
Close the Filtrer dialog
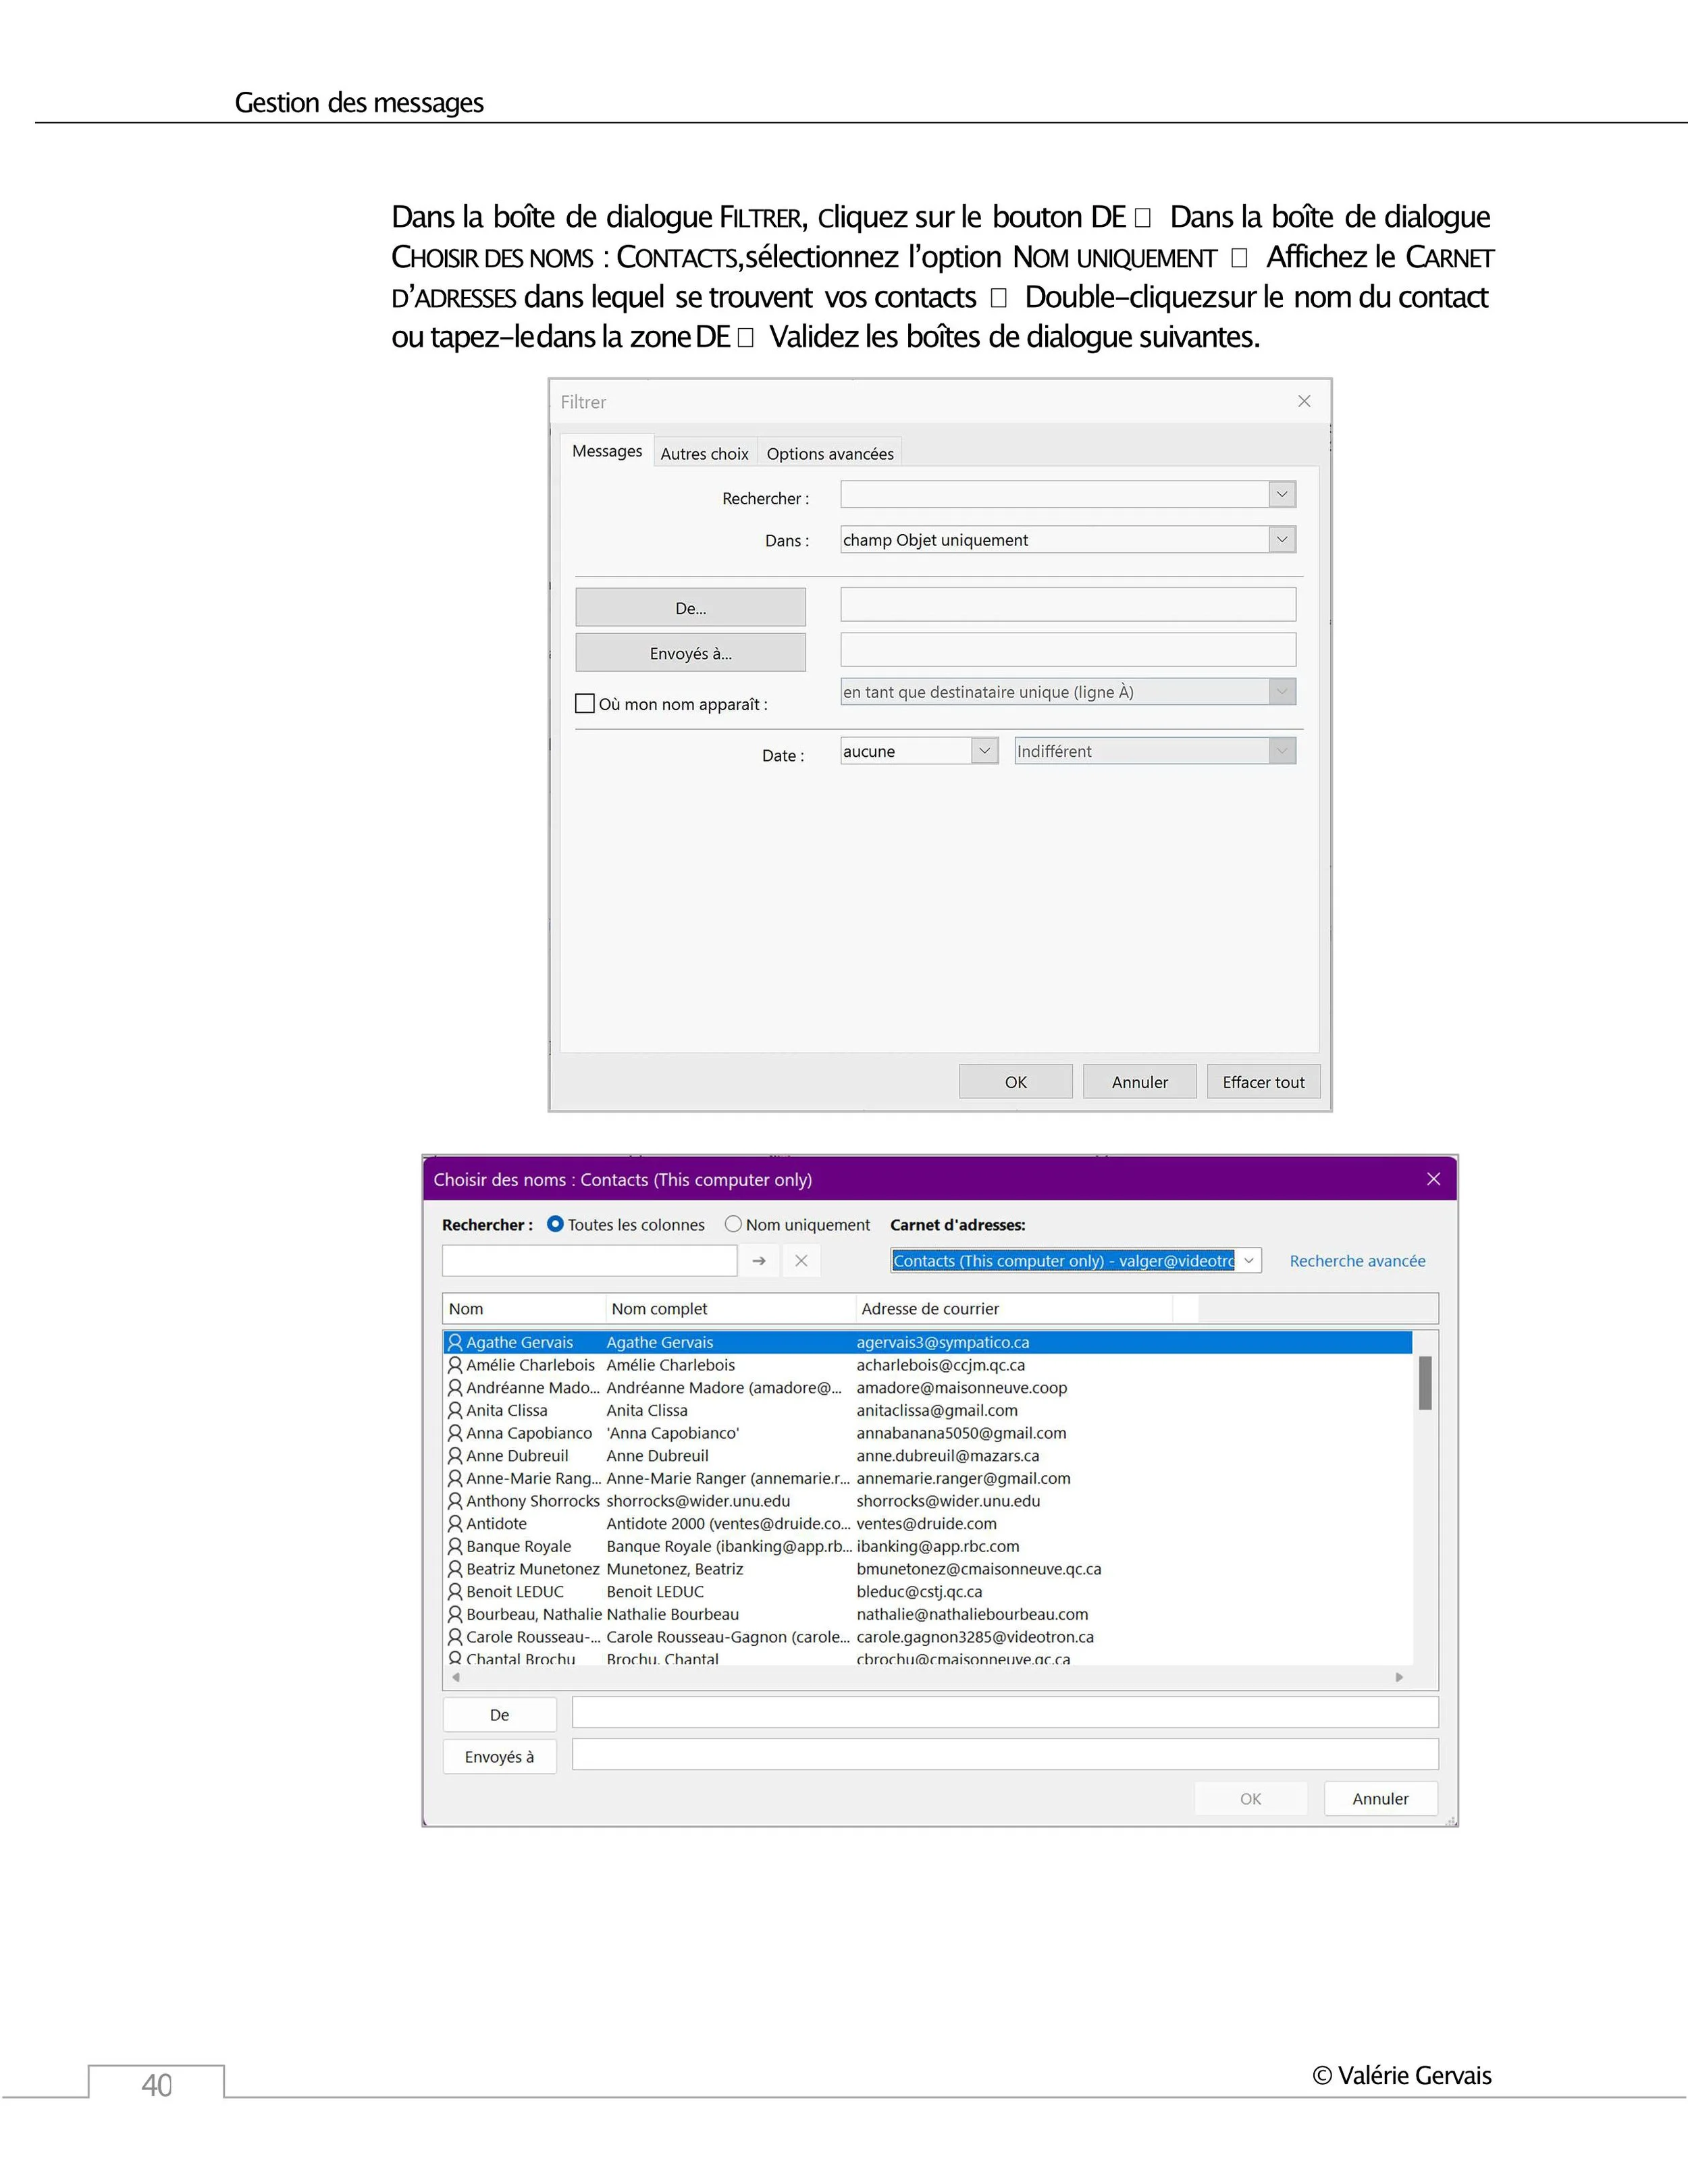tap(1304, 401)
